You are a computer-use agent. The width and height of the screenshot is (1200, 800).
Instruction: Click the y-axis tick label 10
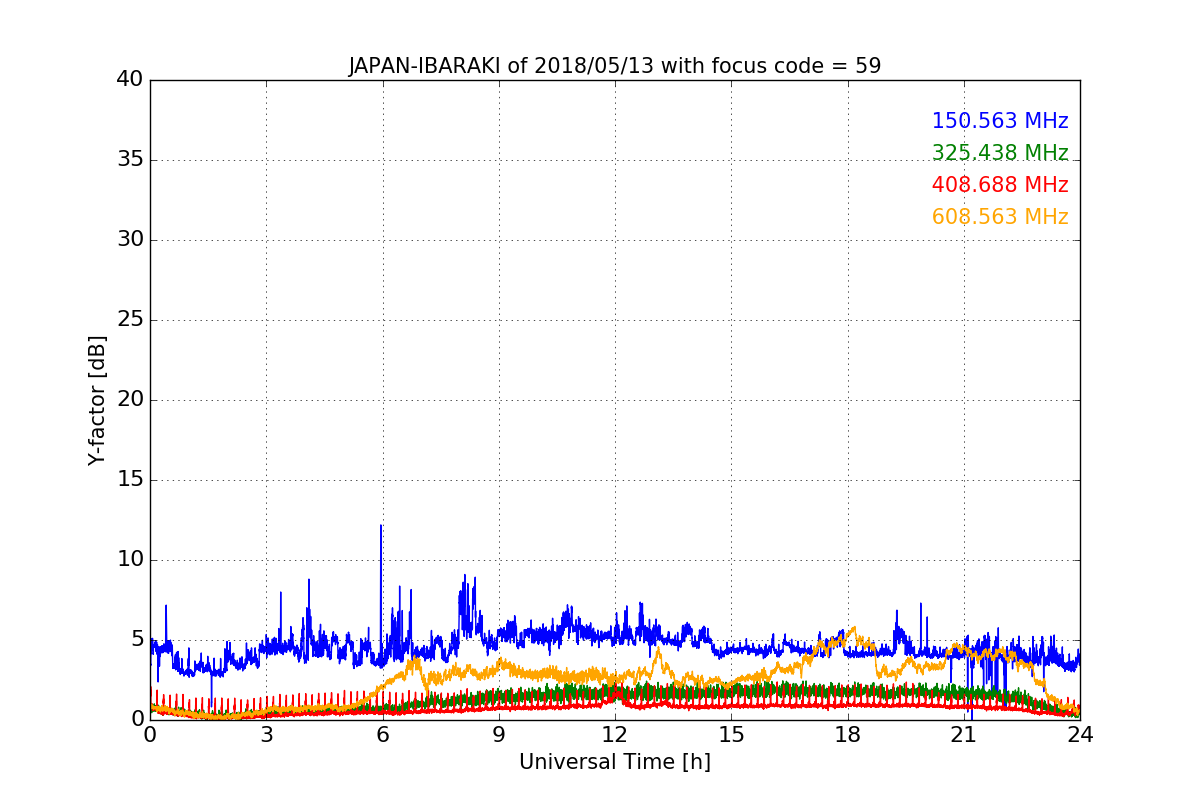click(130, 560)
